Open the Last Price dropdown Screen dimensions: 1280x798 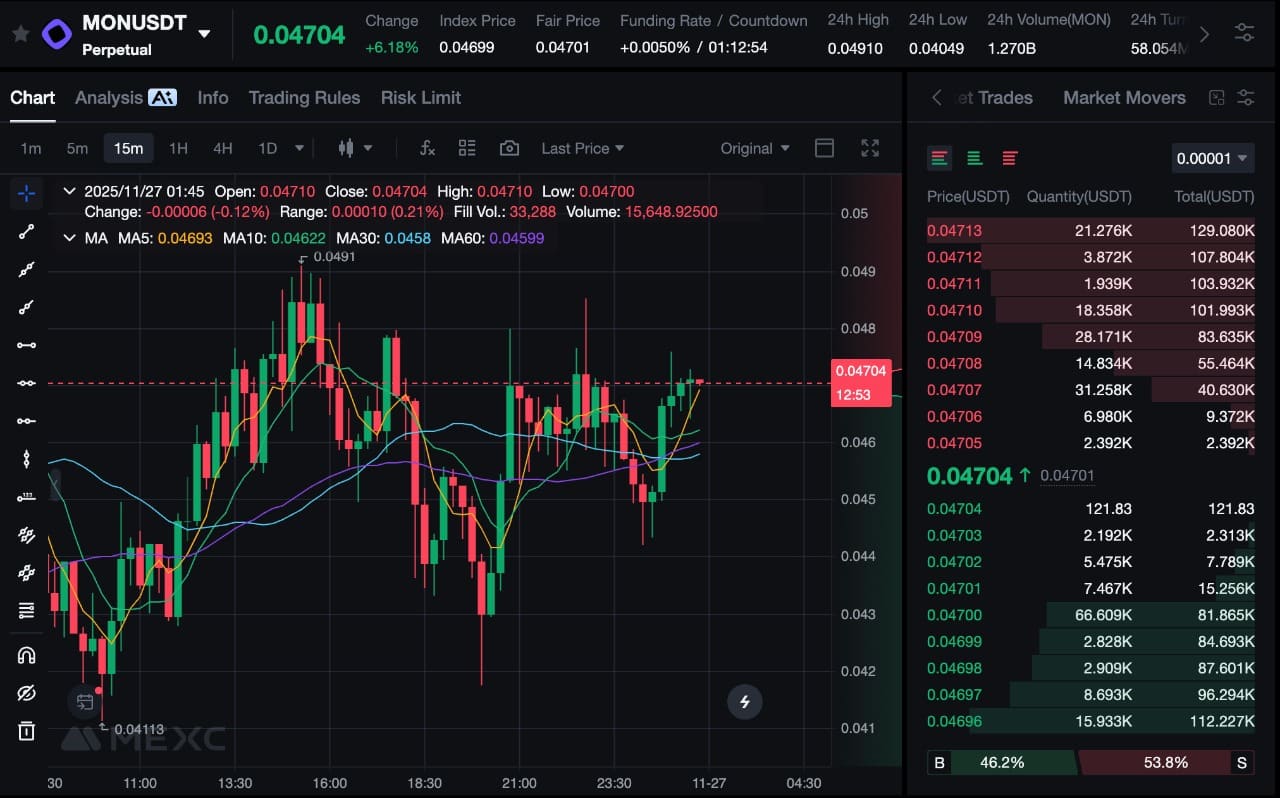pyautogui.click(x=582, y=148)
